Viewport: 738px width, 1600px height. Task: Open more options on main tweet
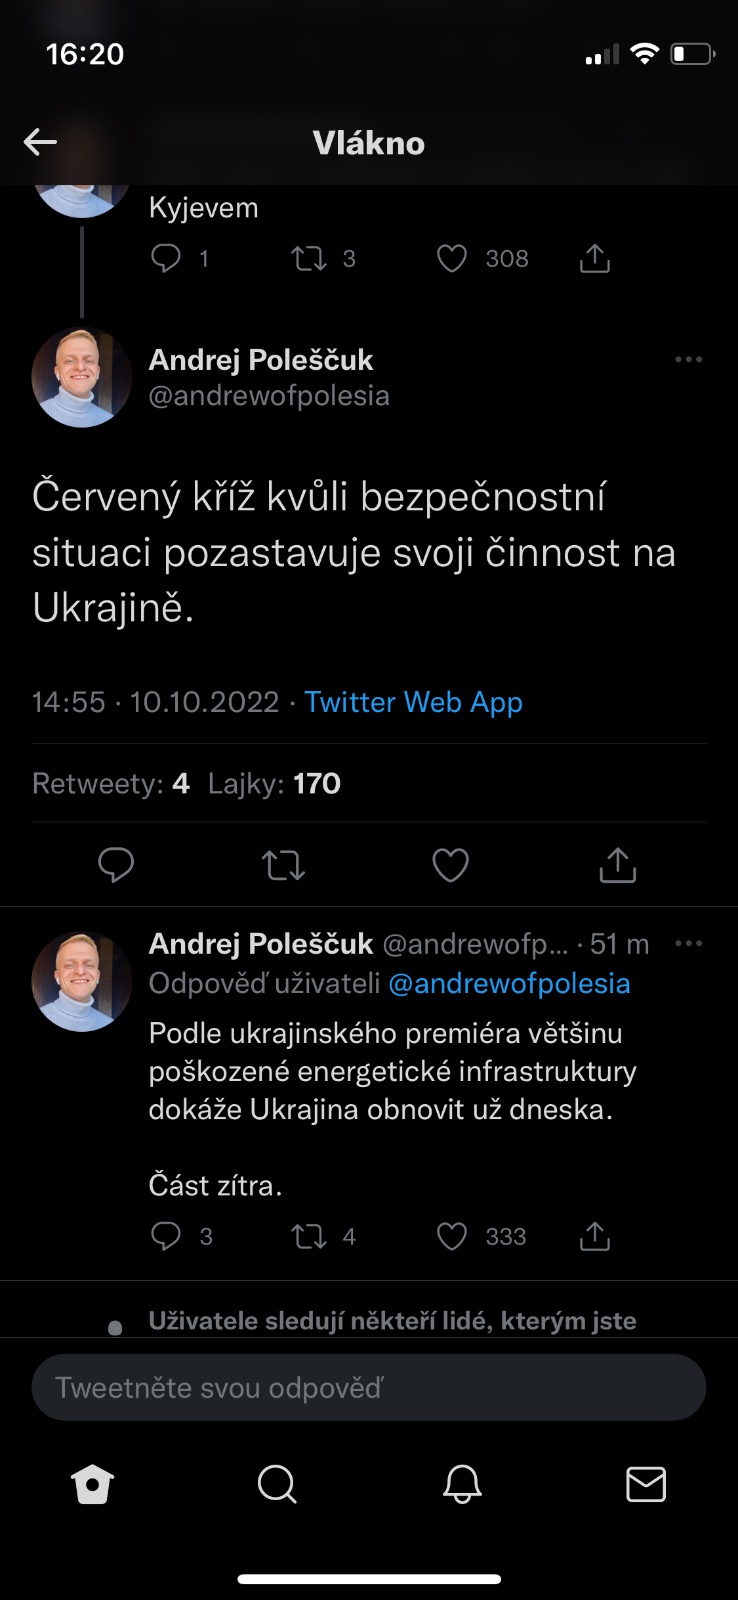click(689, 360)
